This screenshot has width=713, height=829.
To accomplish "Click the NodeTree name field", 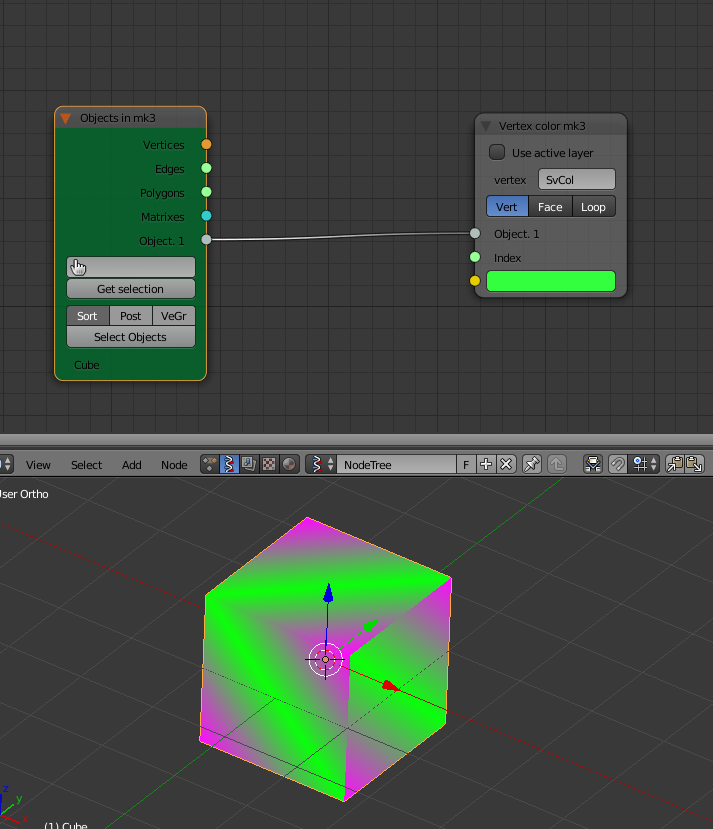I will click(396, 464).
